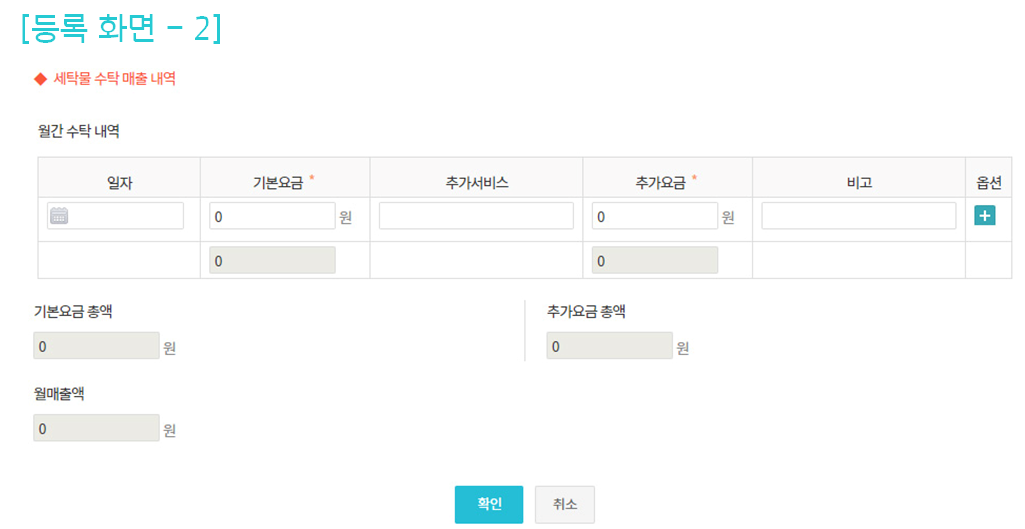1025x529 pixels.
Task: Click the 비고 remarks input field
Action: click(x=858, y=216)
